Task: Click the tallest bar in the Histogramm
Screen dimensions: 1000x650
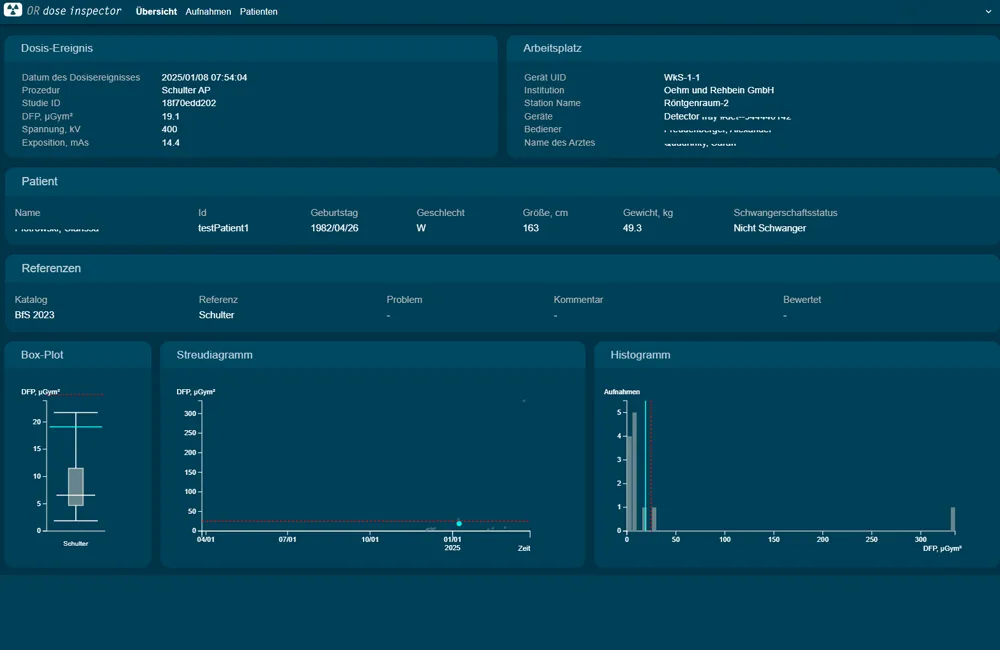Action: pos(634,470)
